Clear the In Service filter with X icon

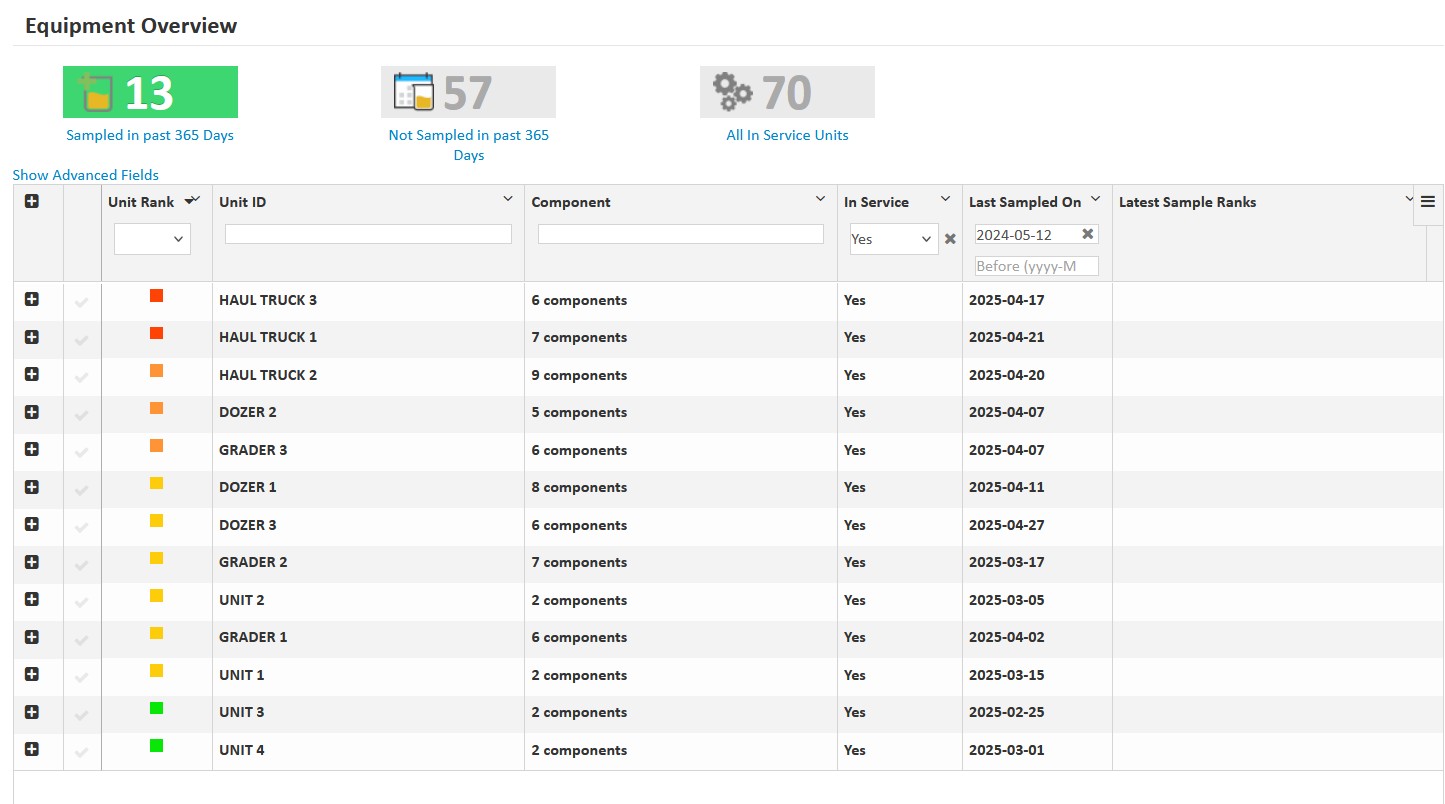950,239
